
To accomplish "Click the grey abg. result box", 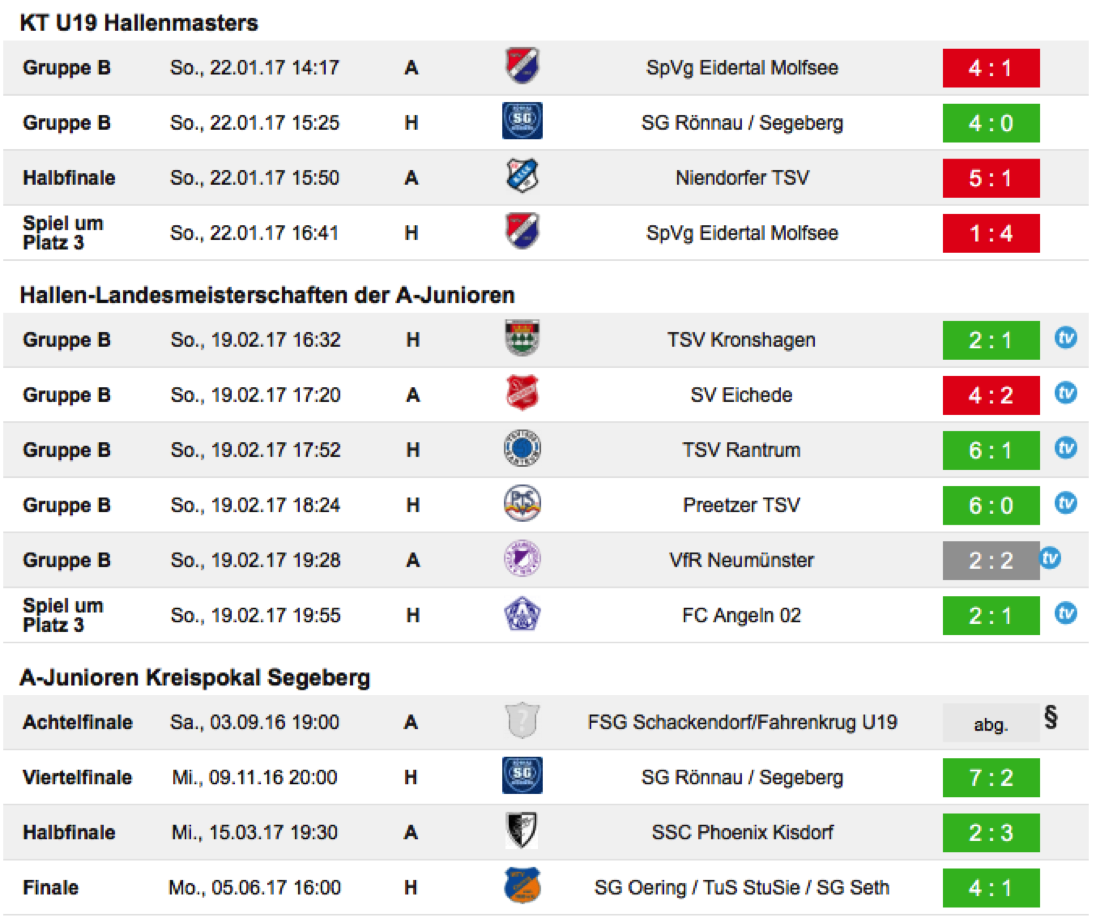I will coord(991,723).
